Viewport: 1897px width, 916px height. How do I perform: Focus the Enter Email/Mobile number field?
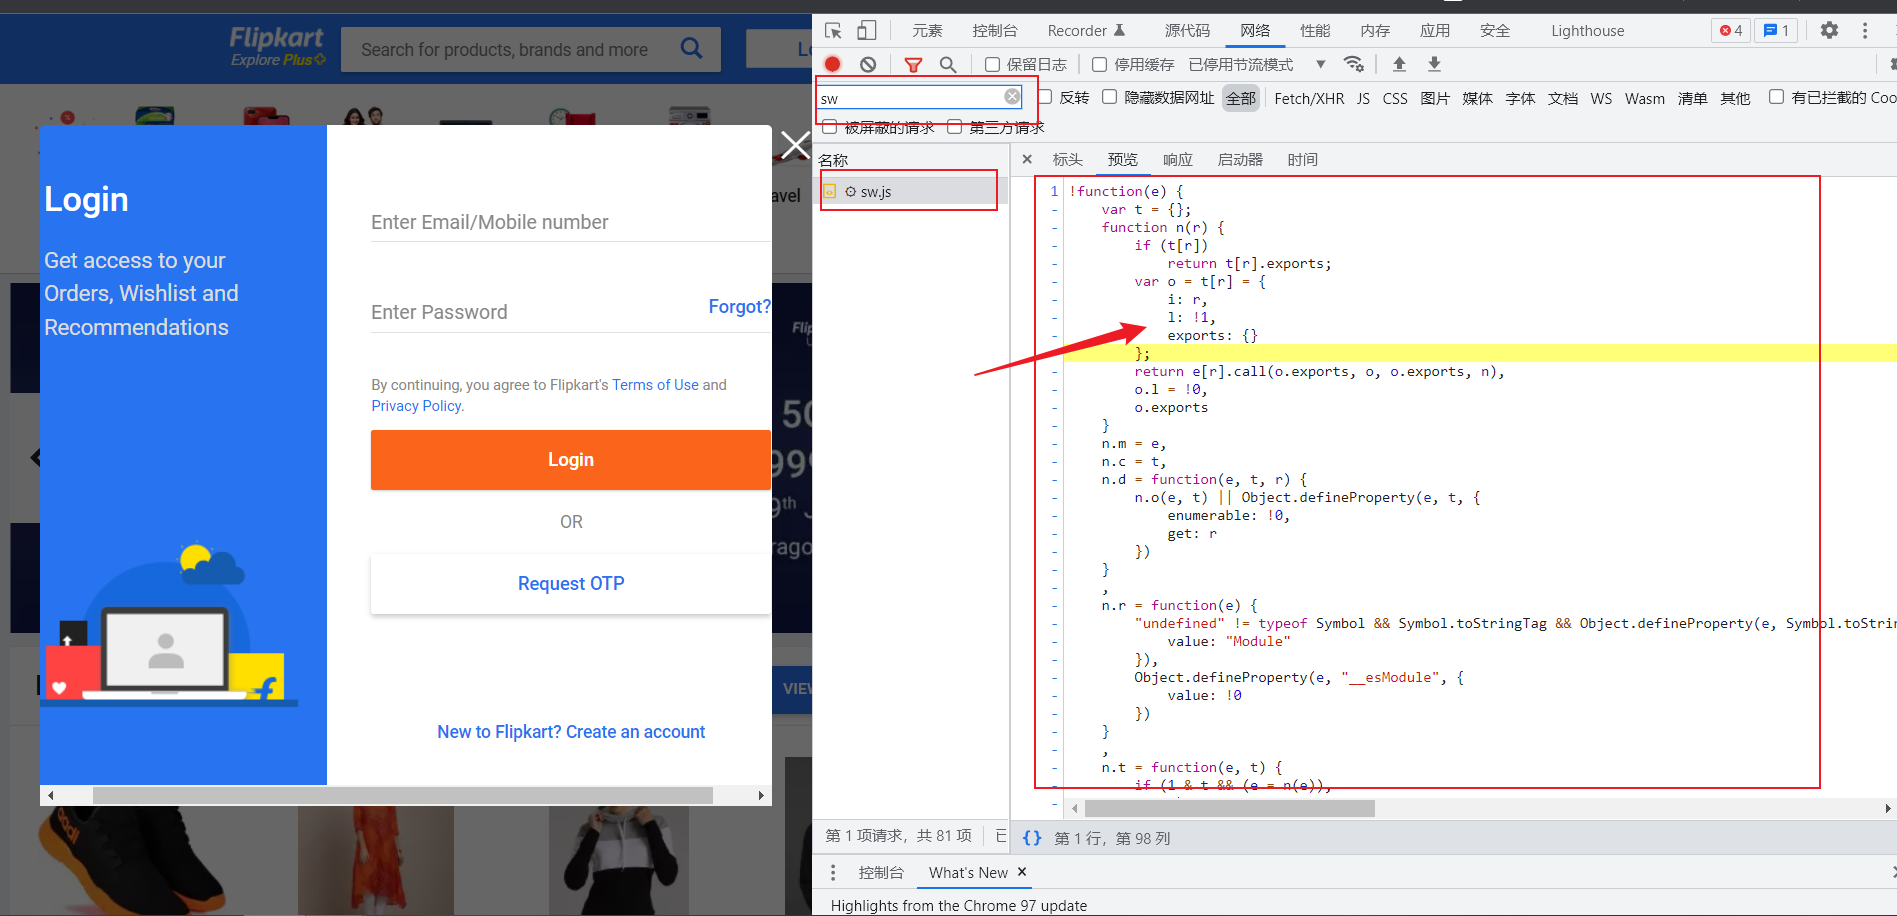(571, 222)
